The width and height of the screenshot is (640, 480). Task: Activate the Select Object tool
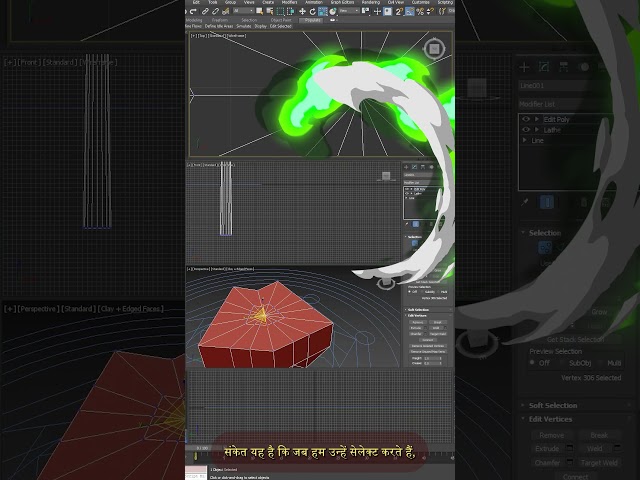point(260,11)
